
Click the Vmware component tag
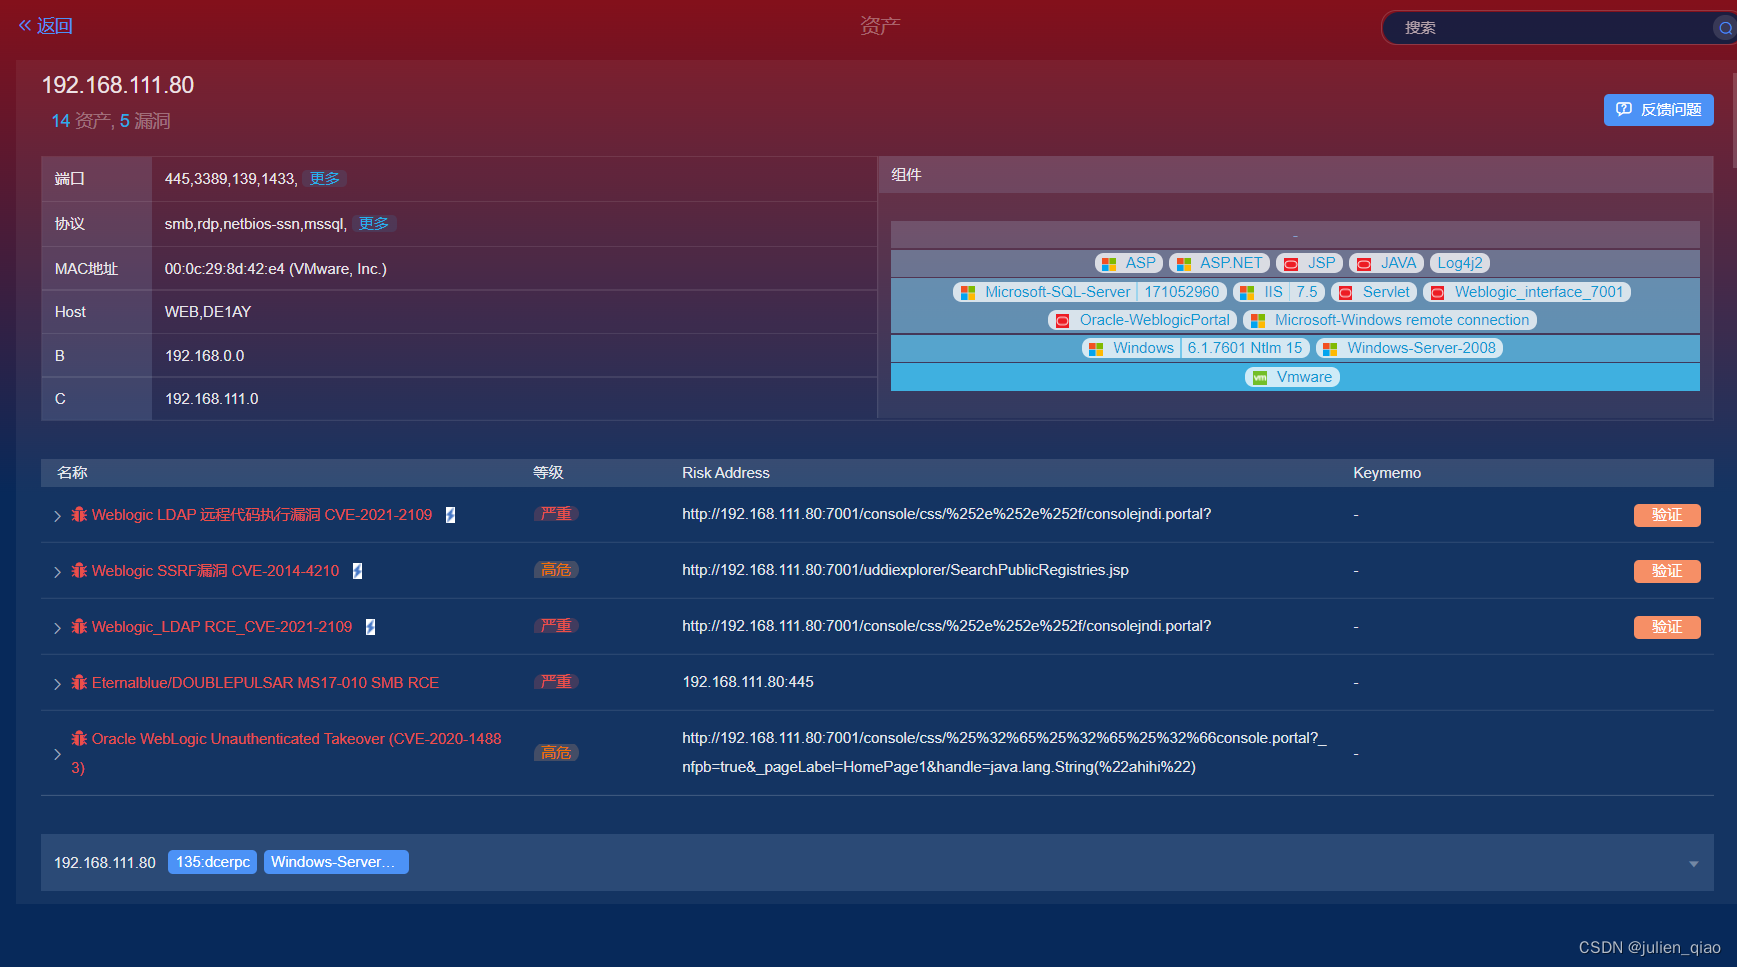pyautogui.click(x=1292, y=377)
